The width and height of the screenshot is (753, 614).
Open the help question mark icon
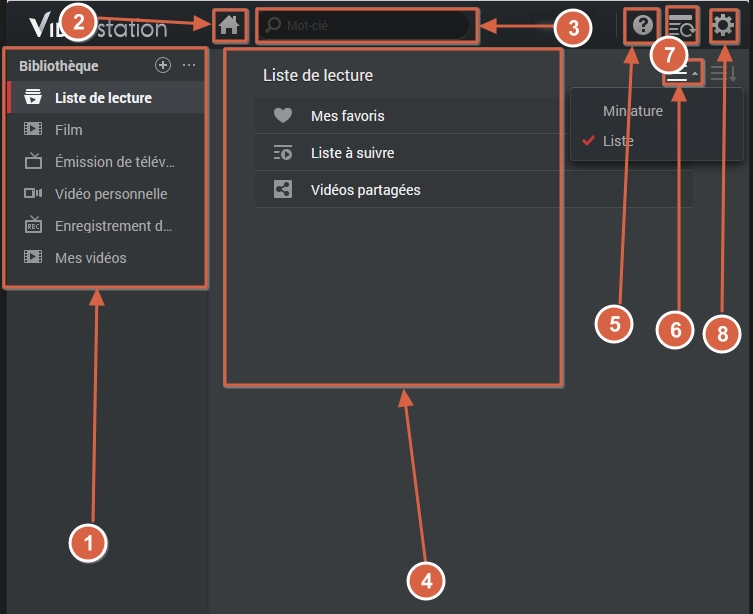coord(641,25)
